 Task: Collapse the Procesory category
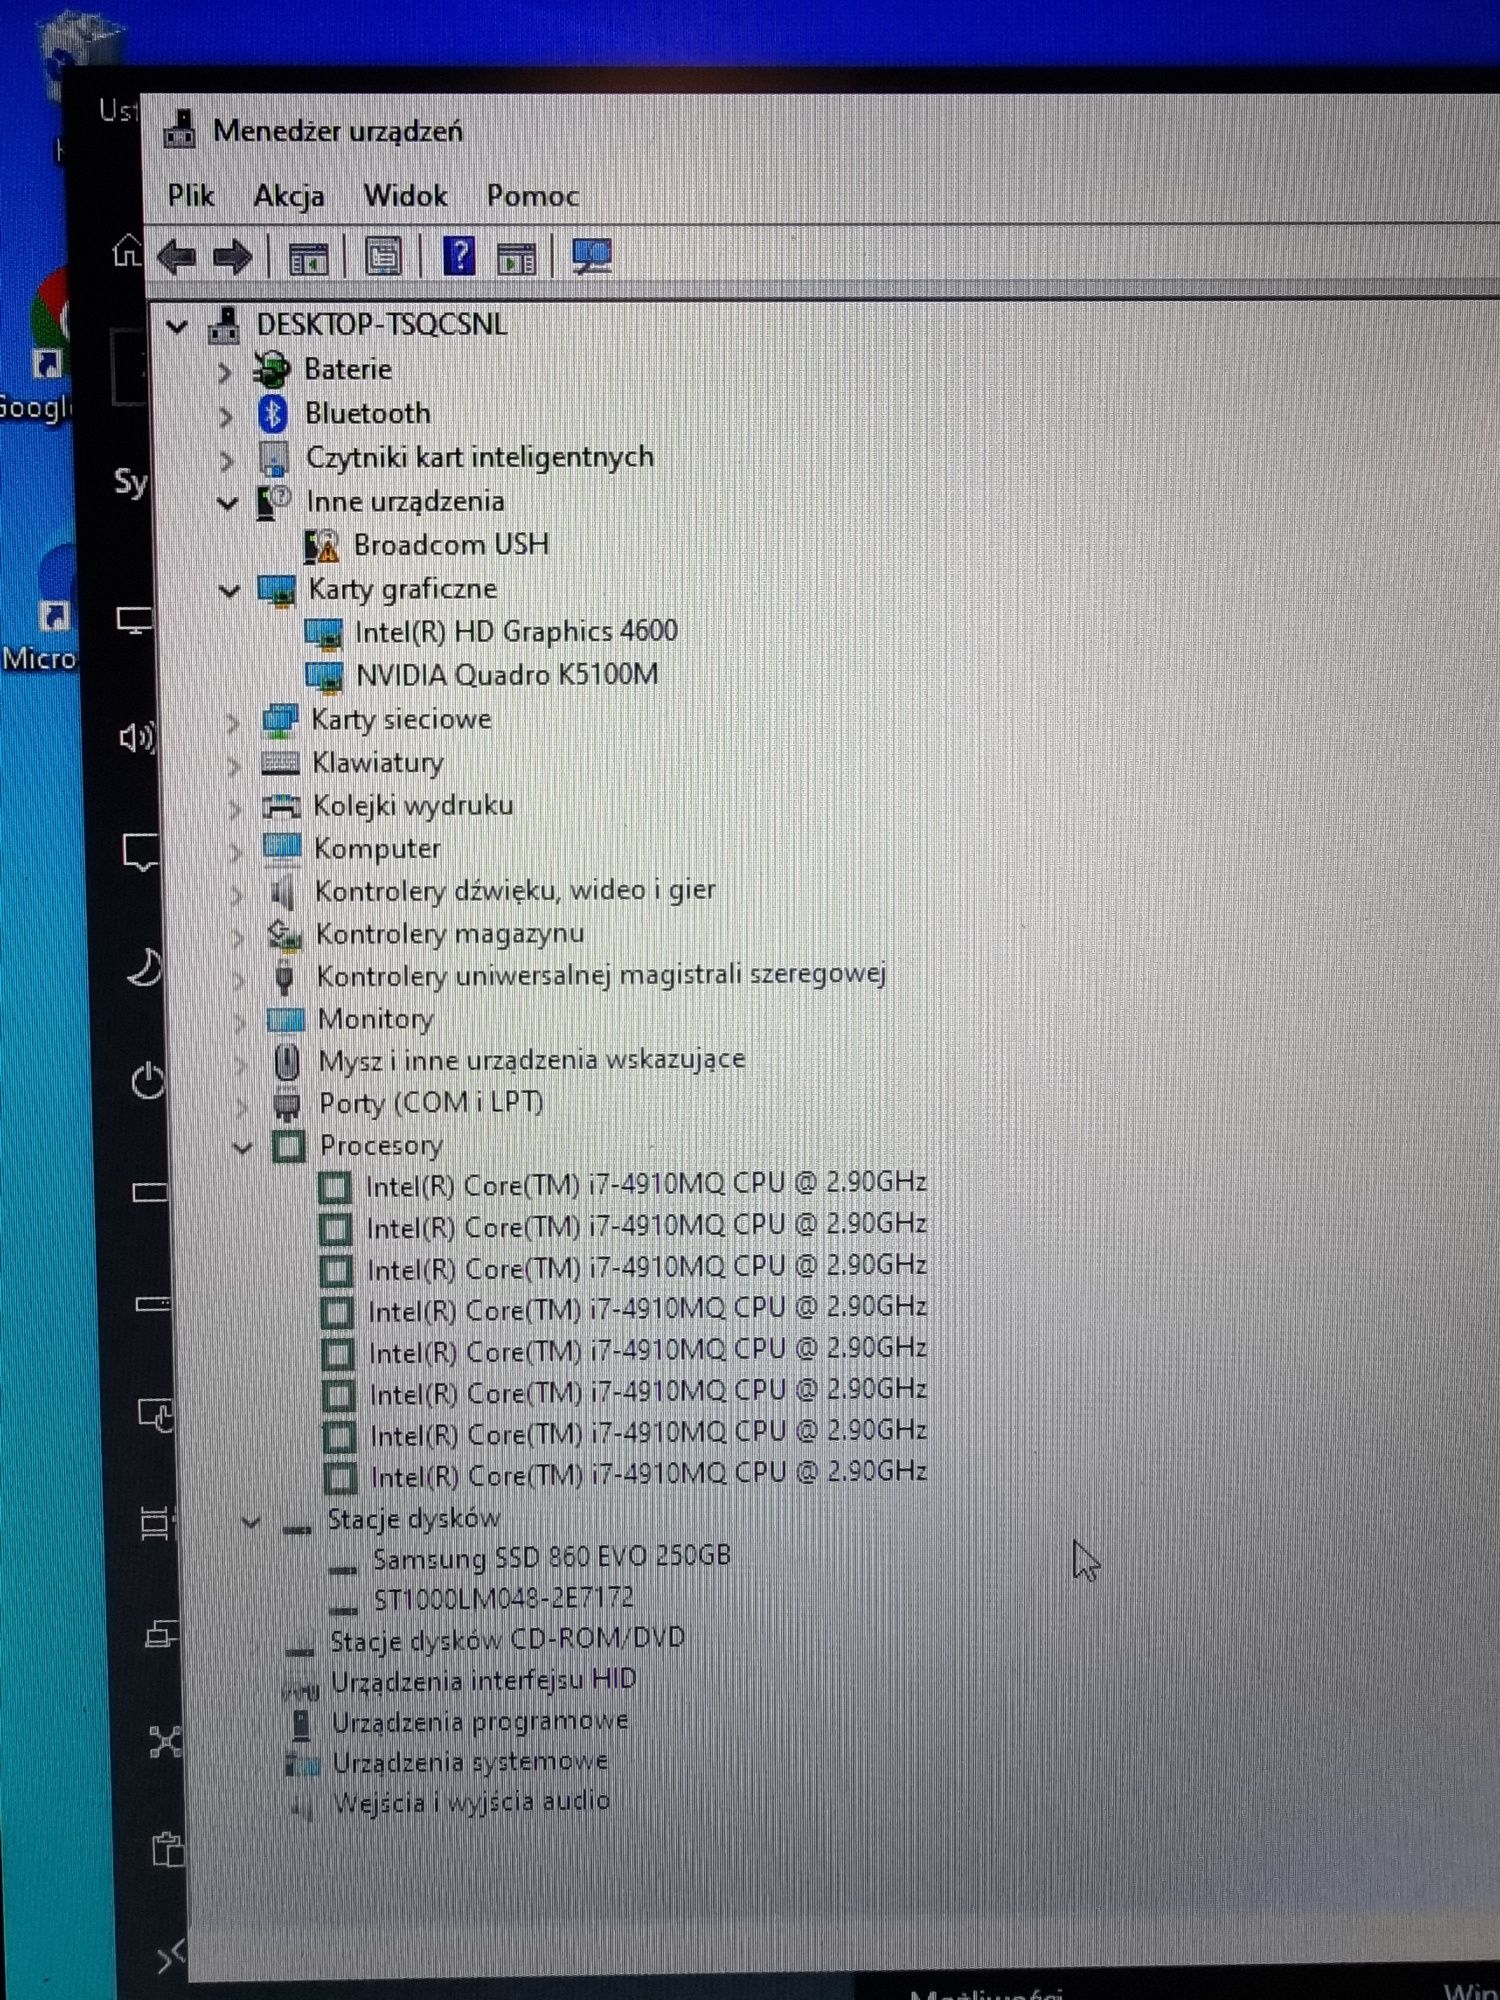(x=242, y=1148)
